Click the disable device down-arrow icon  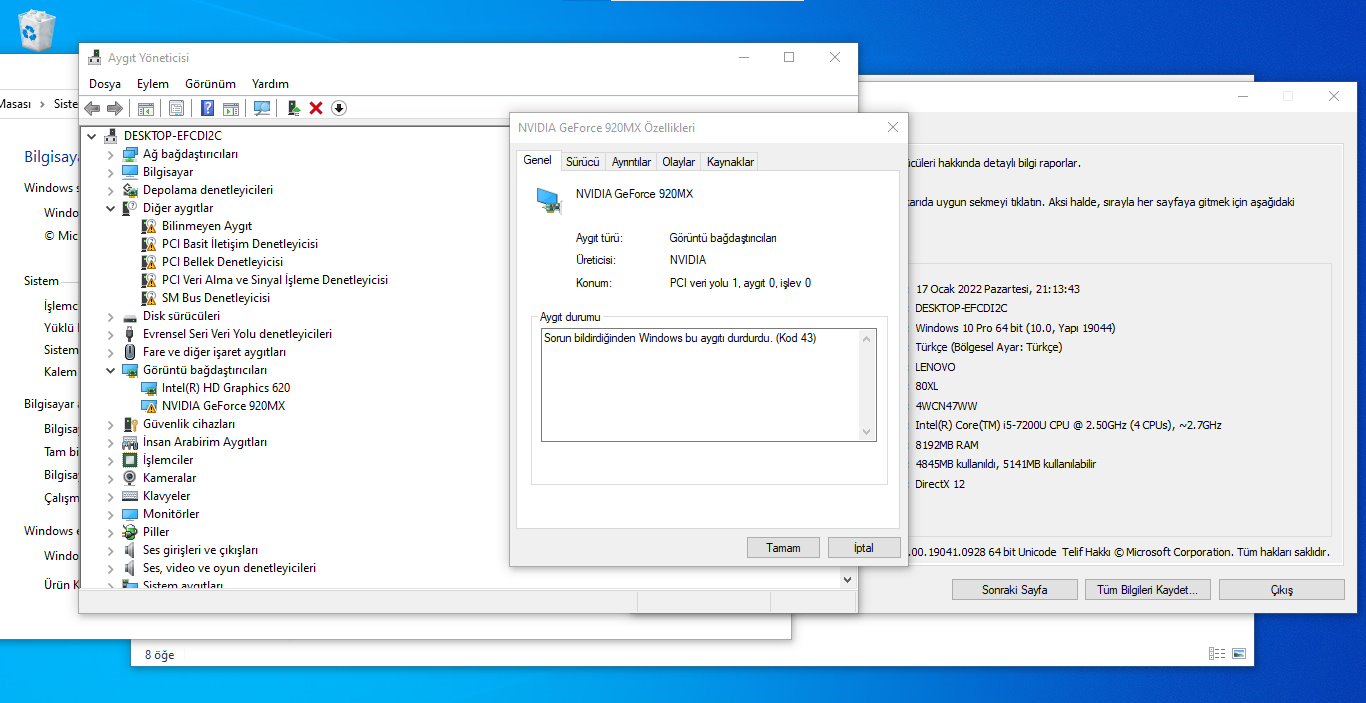[339, 108]
